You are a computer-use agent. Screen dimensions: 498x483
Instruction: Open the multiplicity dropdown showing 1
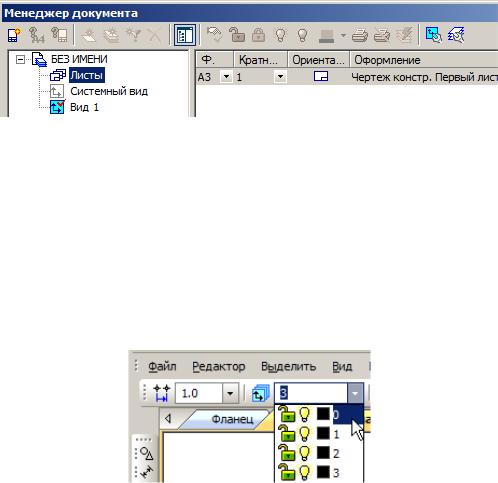(x=280, y=77)
